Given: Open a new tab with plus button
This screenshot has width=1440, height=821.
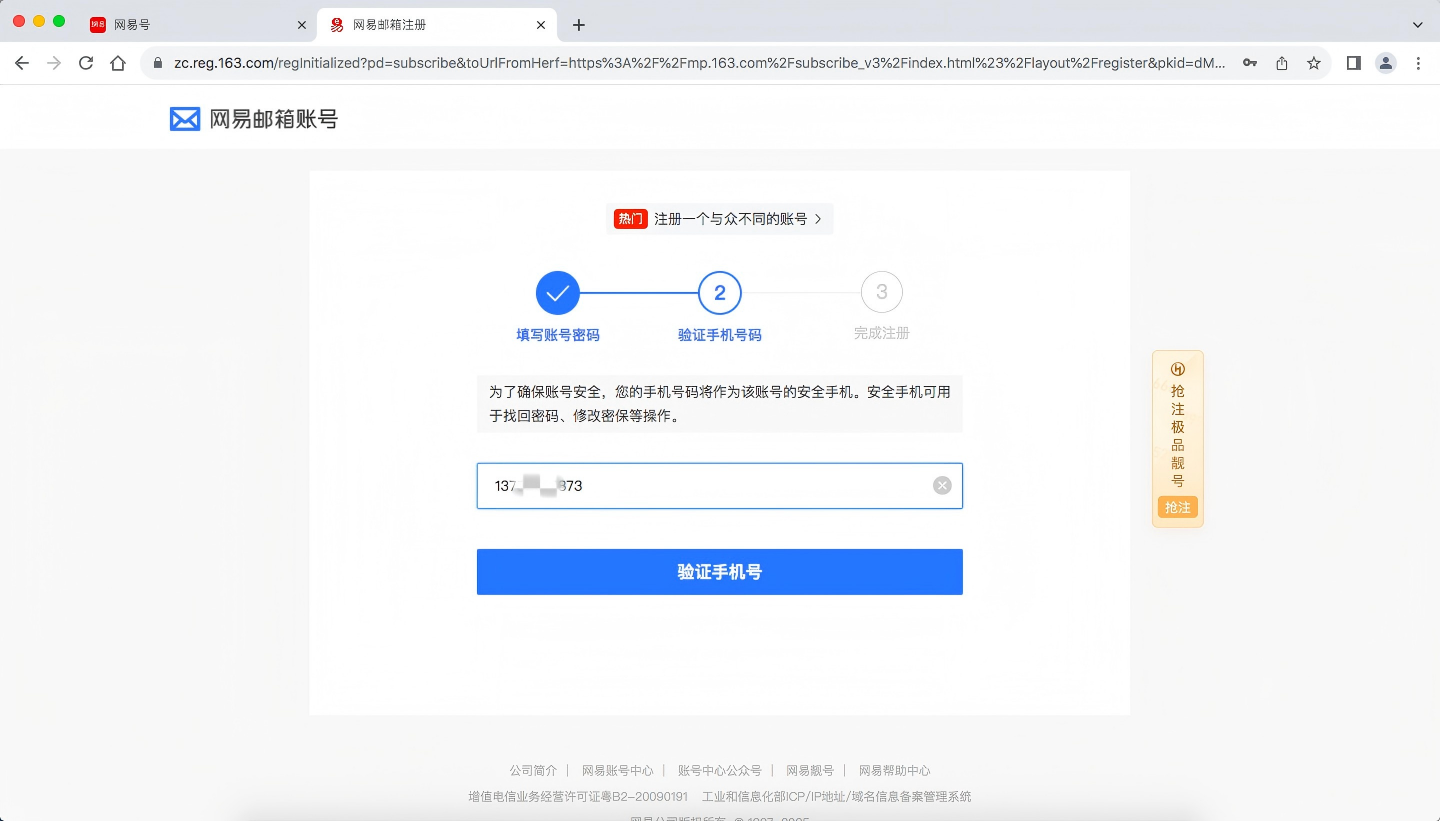Looking at the screenshot, I should coord(579,25).
